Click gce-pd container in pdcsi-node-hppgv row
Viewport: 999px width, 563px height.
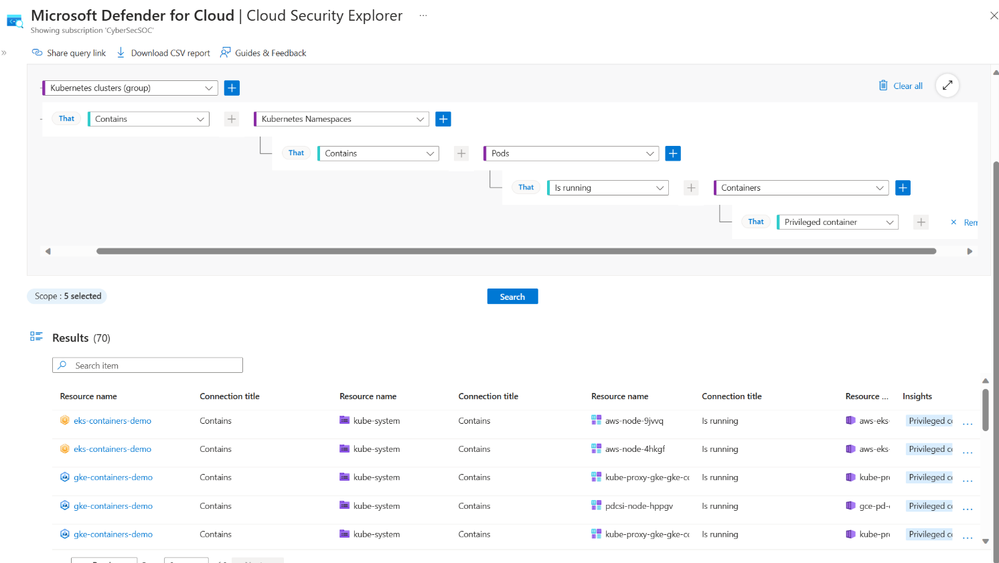[x=874, y=506]
